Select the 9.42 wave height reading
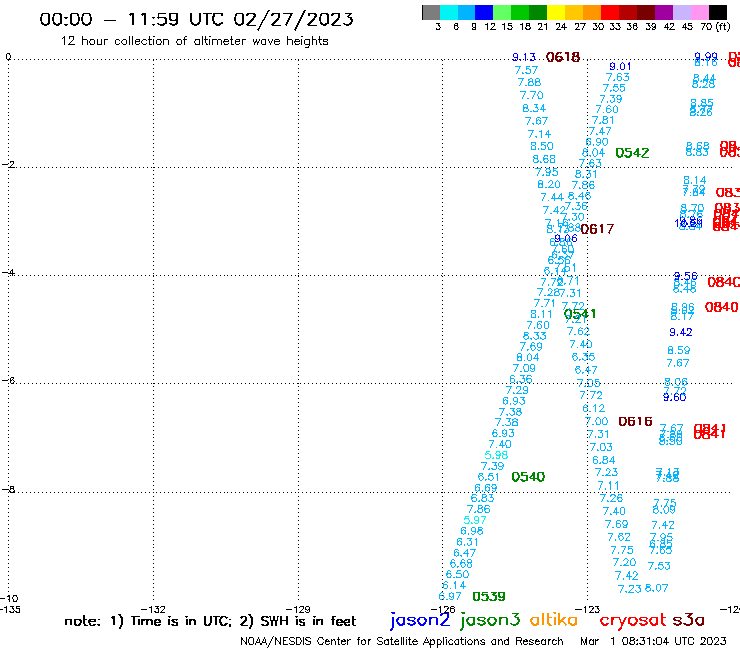This screenshot has height=650, width=740. (681, 332)
